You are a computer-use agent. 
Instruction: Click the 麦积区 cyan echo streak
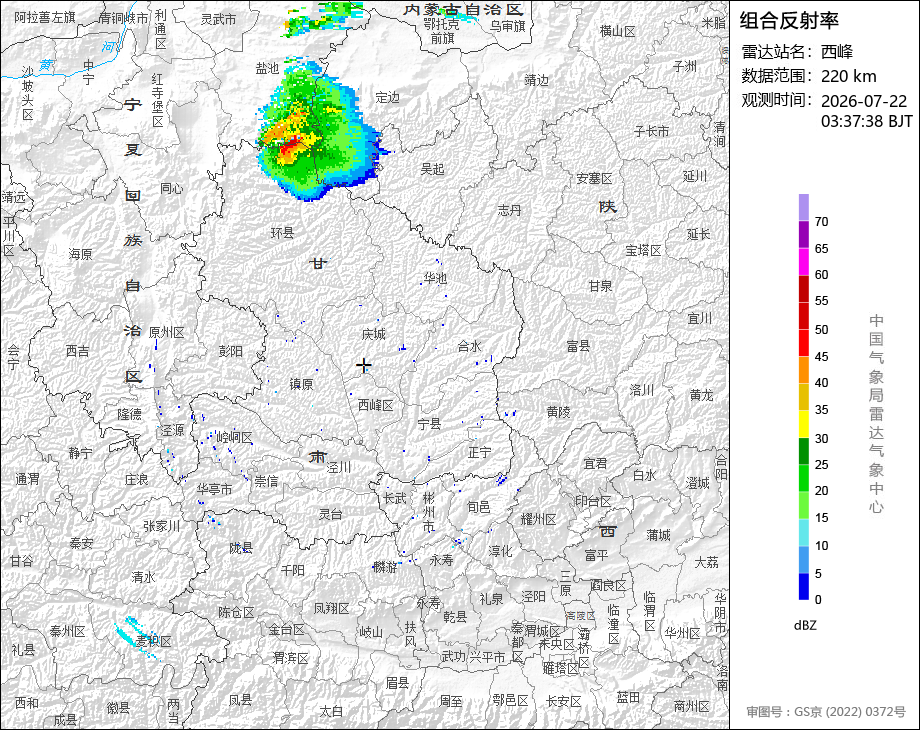pyautogui.click(x=137, y=638)
